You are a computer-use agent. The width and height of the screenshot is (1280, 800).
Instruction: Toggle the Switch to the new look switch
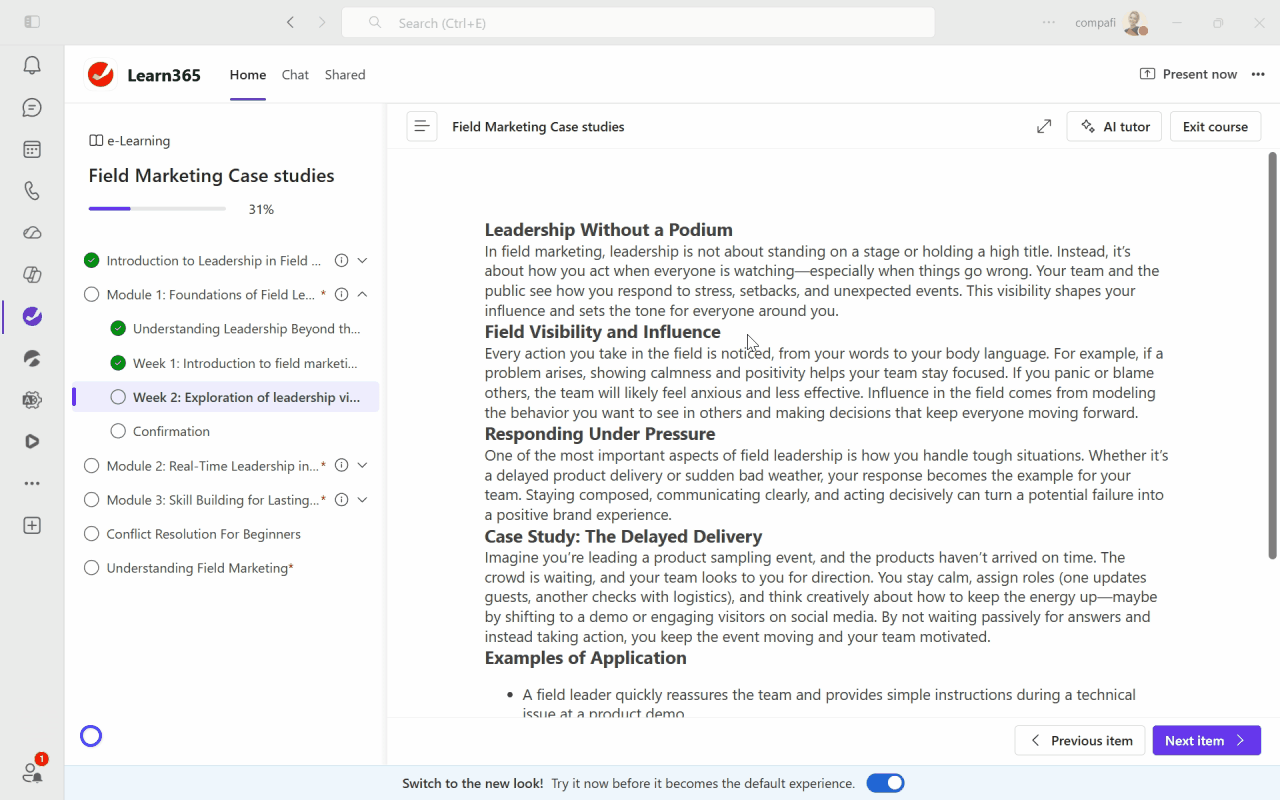885,783
